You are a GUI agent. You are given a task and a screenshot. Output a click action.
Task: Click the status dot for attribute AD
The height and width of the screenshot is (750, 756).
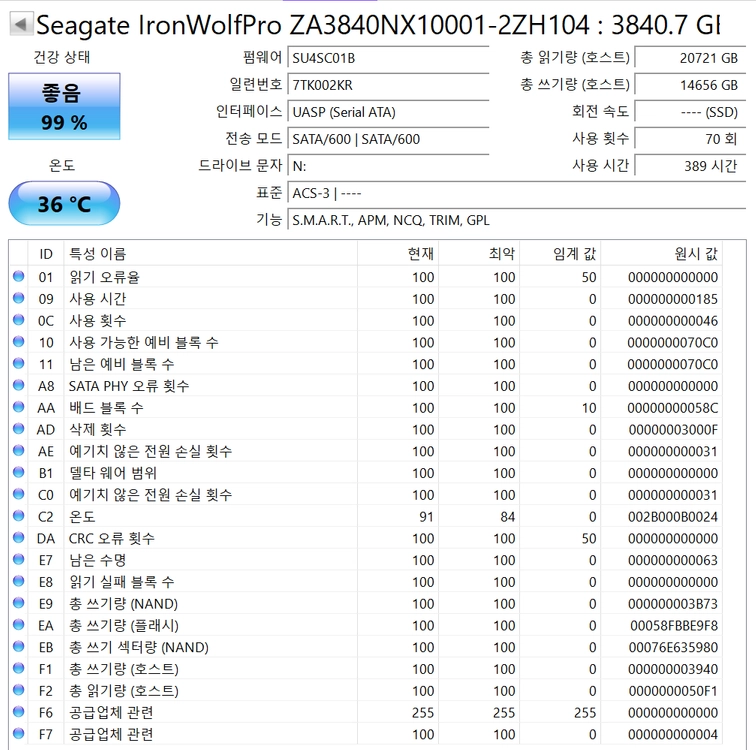pyautogui.click(x=19, y=429)
